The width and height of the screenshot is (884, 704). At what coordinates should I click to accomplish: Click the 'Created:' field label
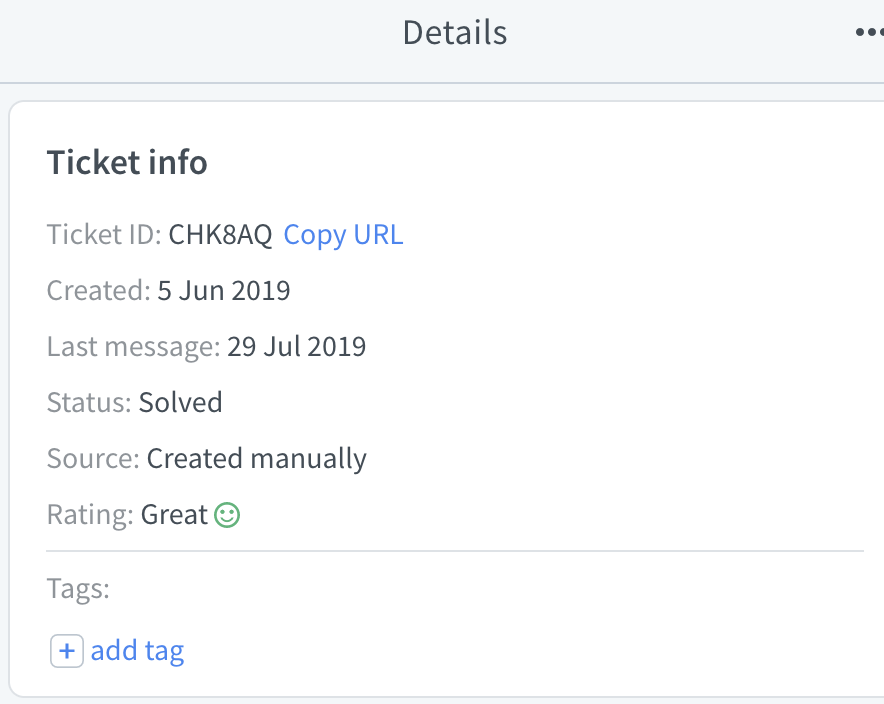[x=98, y=291]
